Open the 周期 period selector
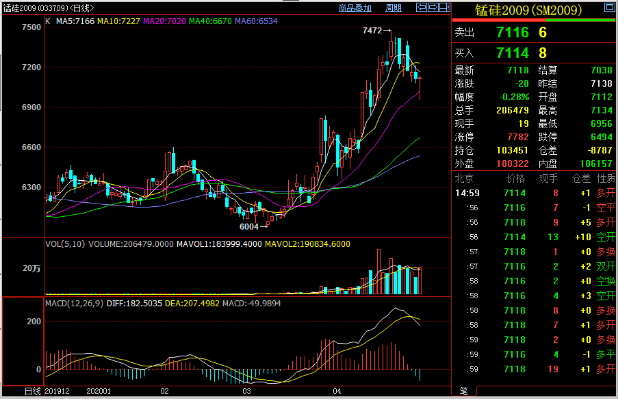This screenshot has height=400, width=618. (394, 7)
